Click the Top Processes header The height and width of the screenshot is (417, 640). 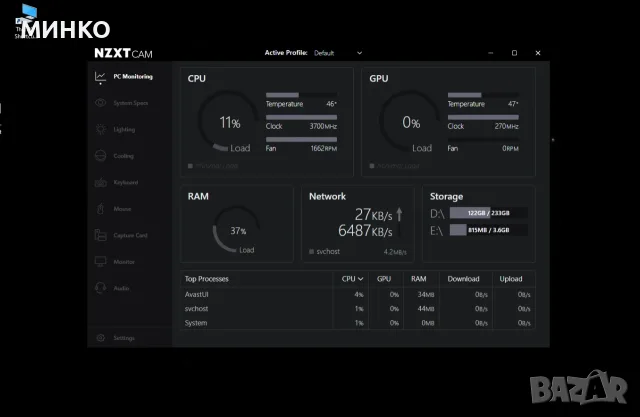[207, 279]
